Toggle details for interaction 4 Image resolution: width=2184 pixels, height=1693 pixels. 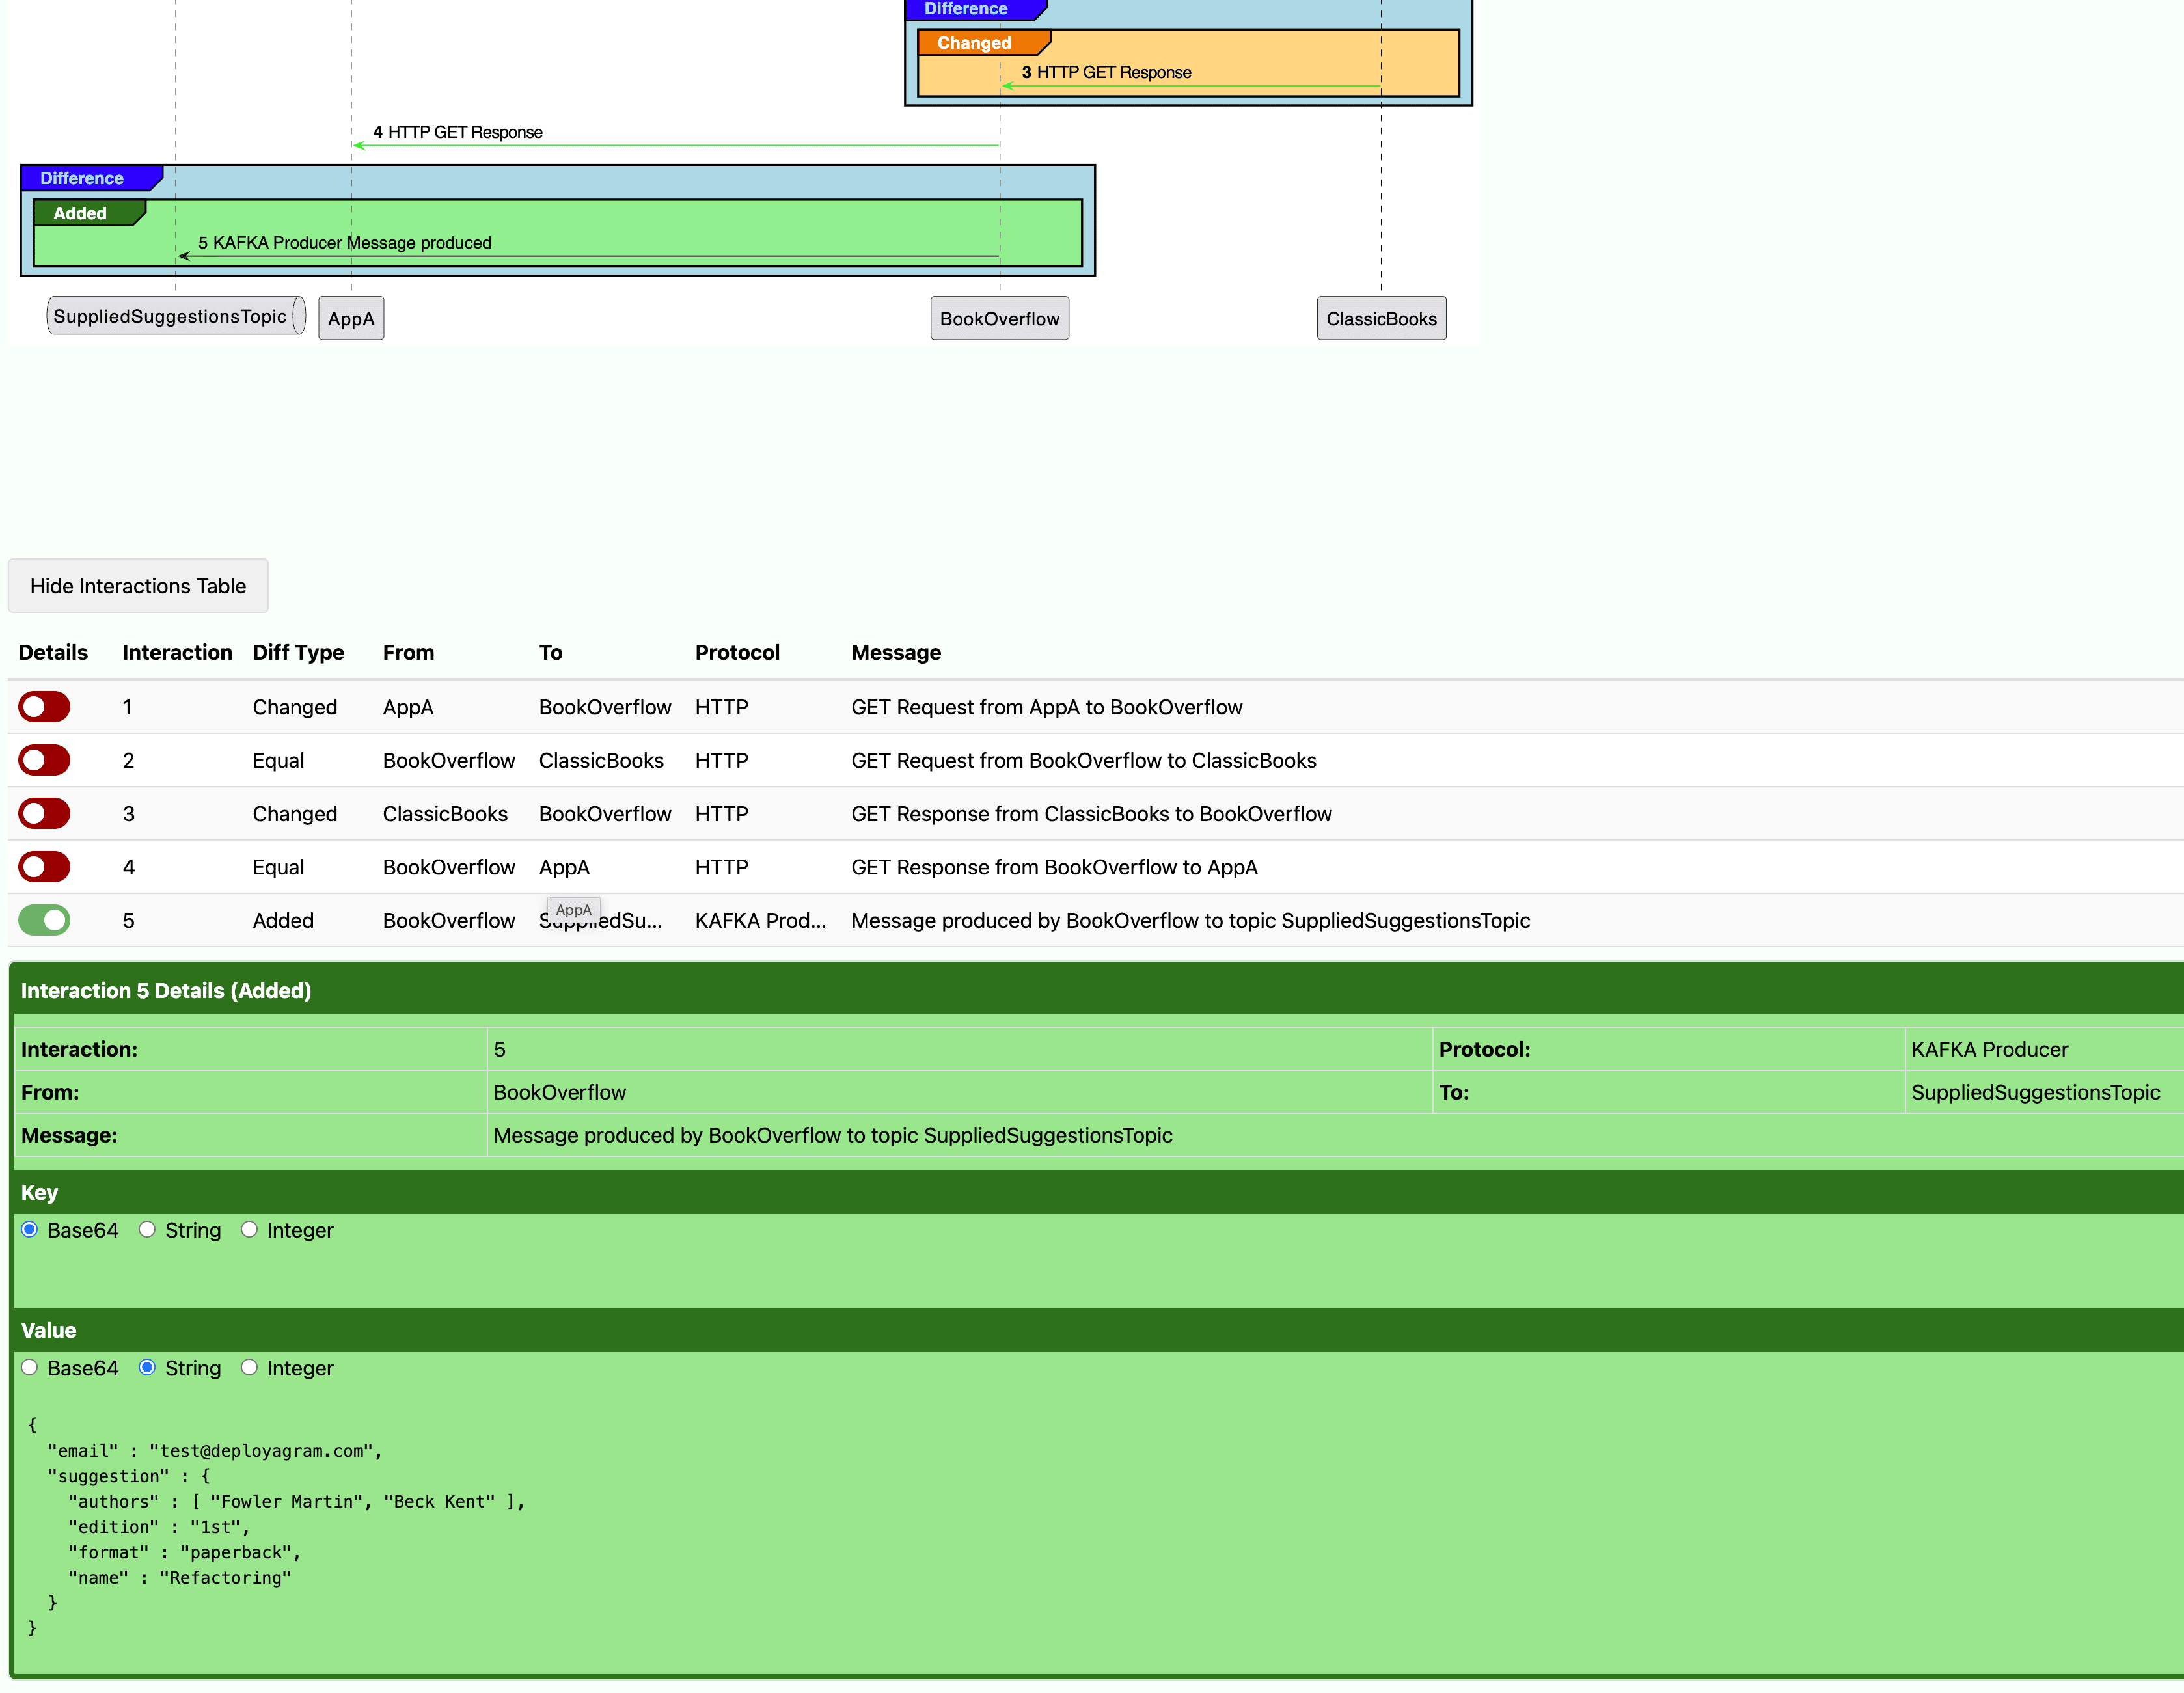(44, 866)
